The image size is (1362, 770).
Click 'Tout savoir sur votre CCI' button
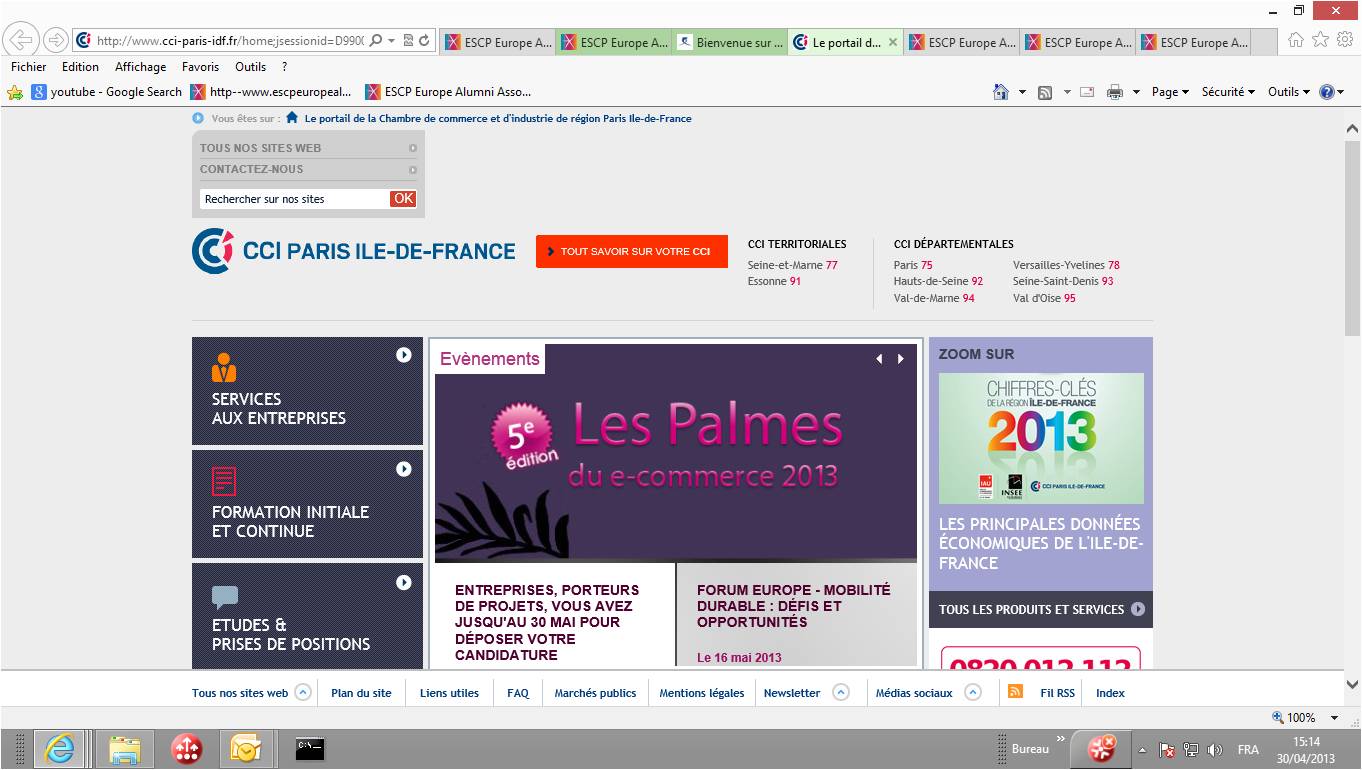point(631,252)
